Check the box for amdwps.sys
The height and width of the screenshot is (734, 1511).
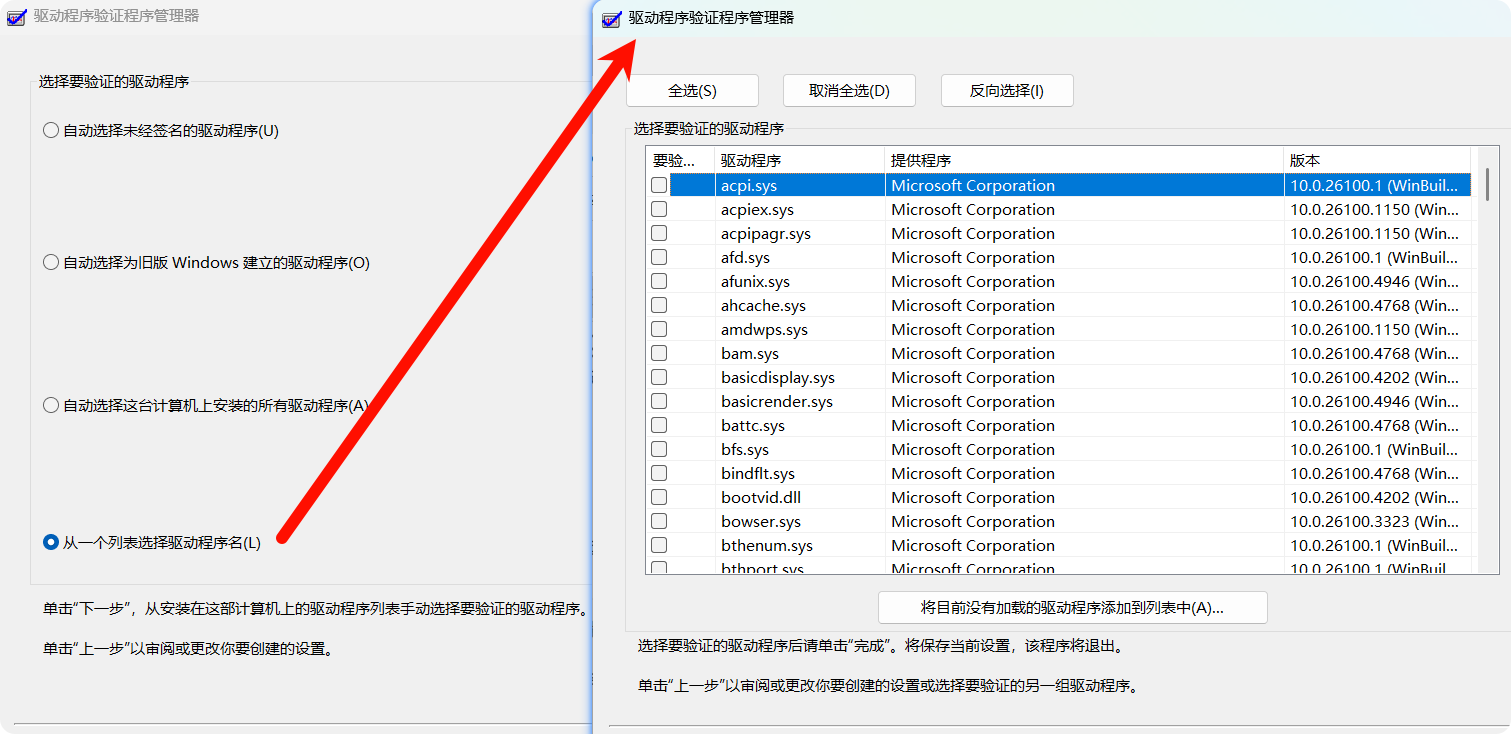click(659, 329)
